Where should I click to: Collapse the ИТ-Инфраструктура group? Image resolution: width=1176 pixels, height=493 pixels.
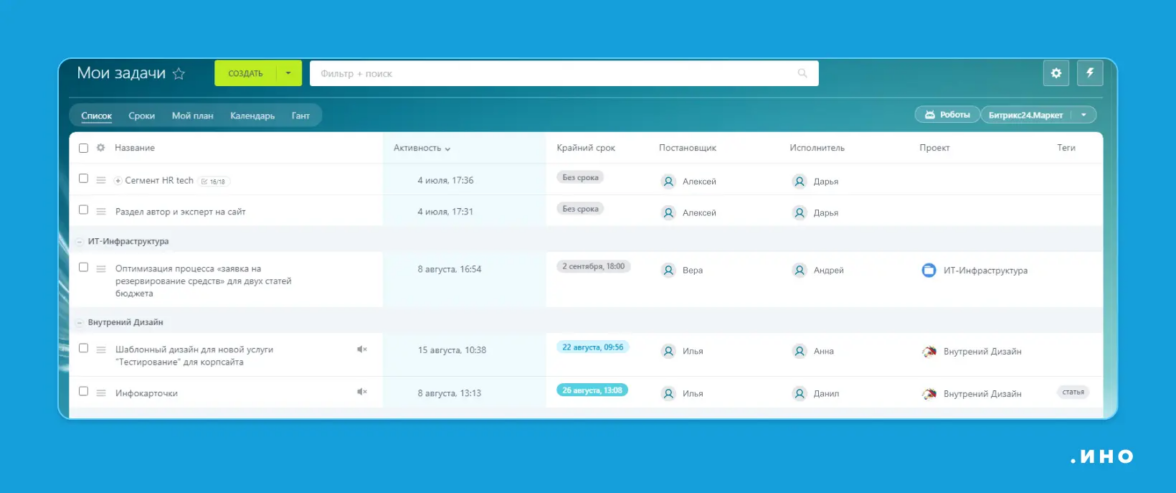(80, 242)
